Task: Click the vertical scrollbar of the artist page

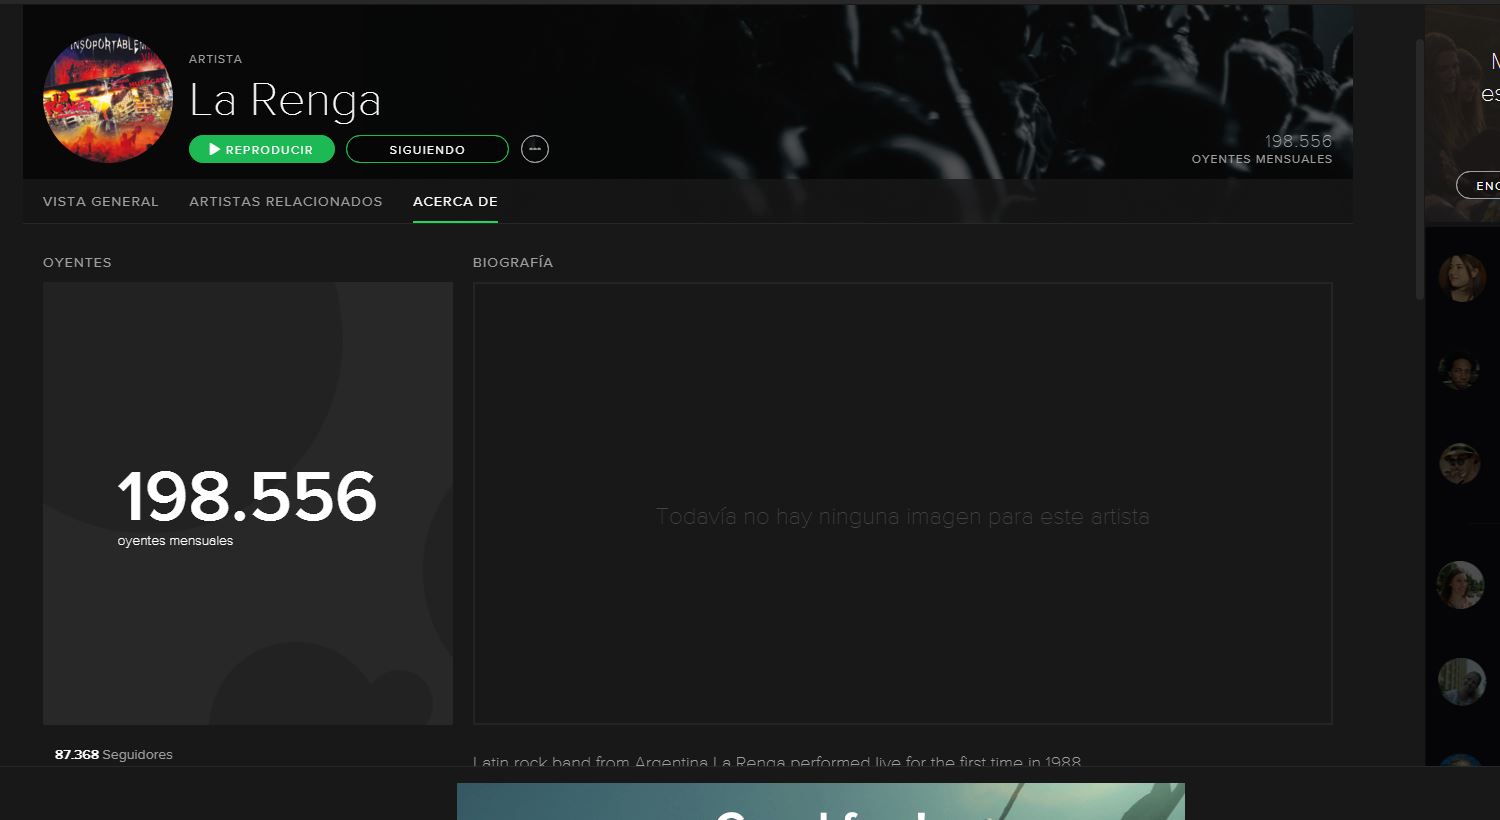Action: [x=1419, y=170]
